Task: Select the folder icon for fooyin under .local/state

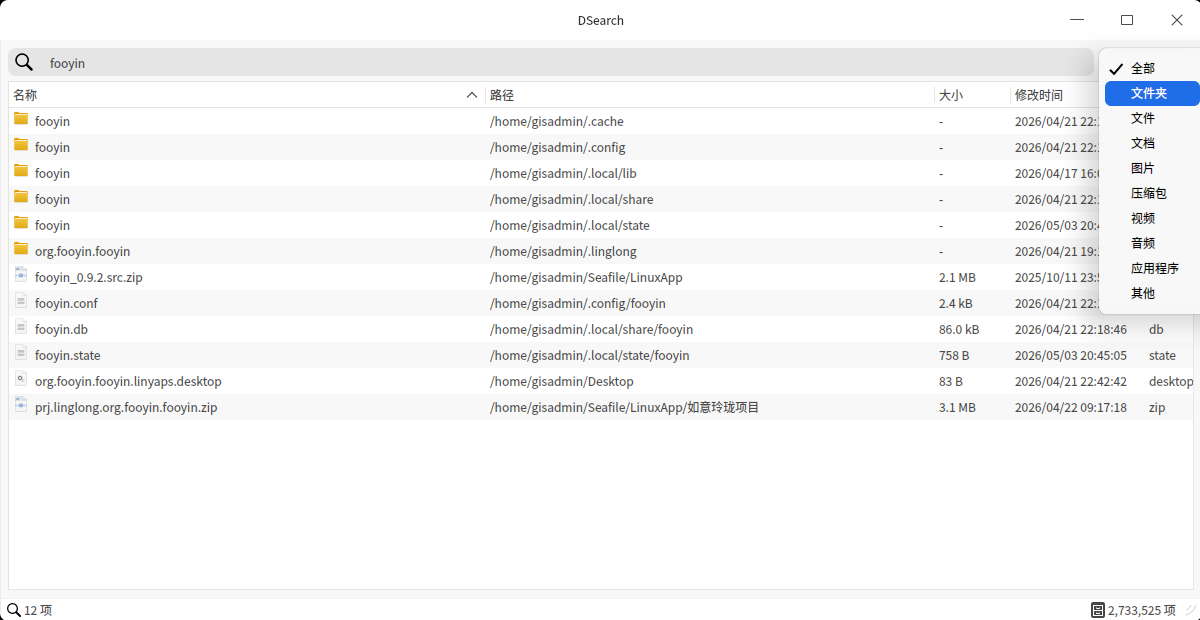Action: (x=21, y=223)
